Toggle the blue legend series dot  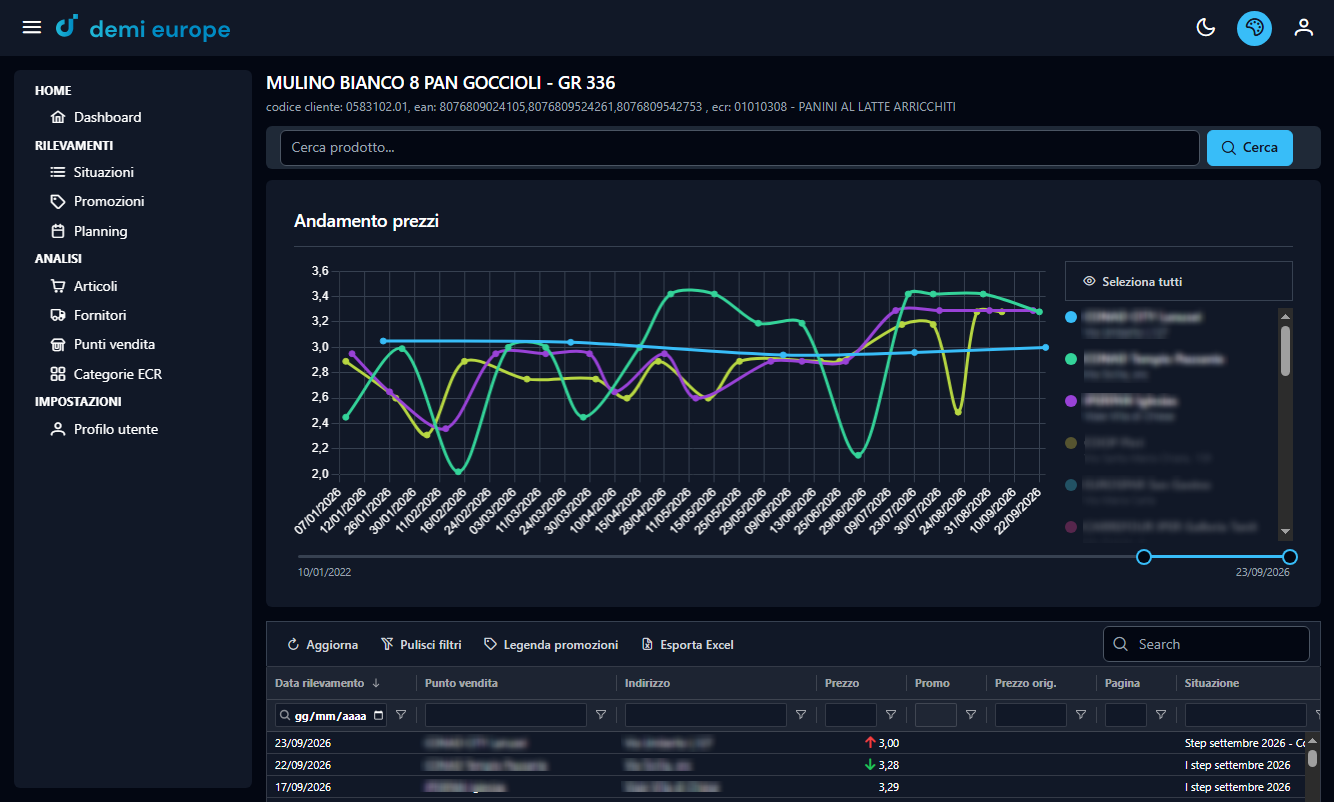(x=1071, y=317)
